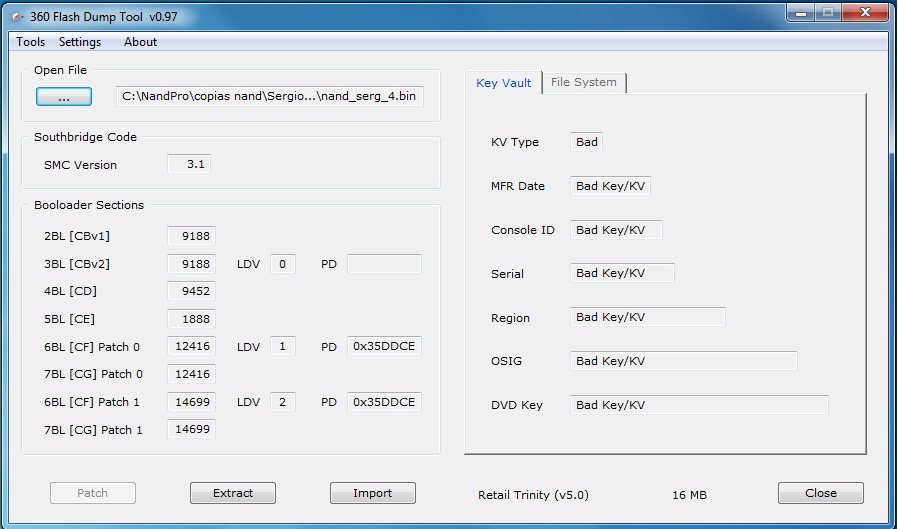The image size is (898, 529).
Task: Click the DVD Key field
Action: 698,405
